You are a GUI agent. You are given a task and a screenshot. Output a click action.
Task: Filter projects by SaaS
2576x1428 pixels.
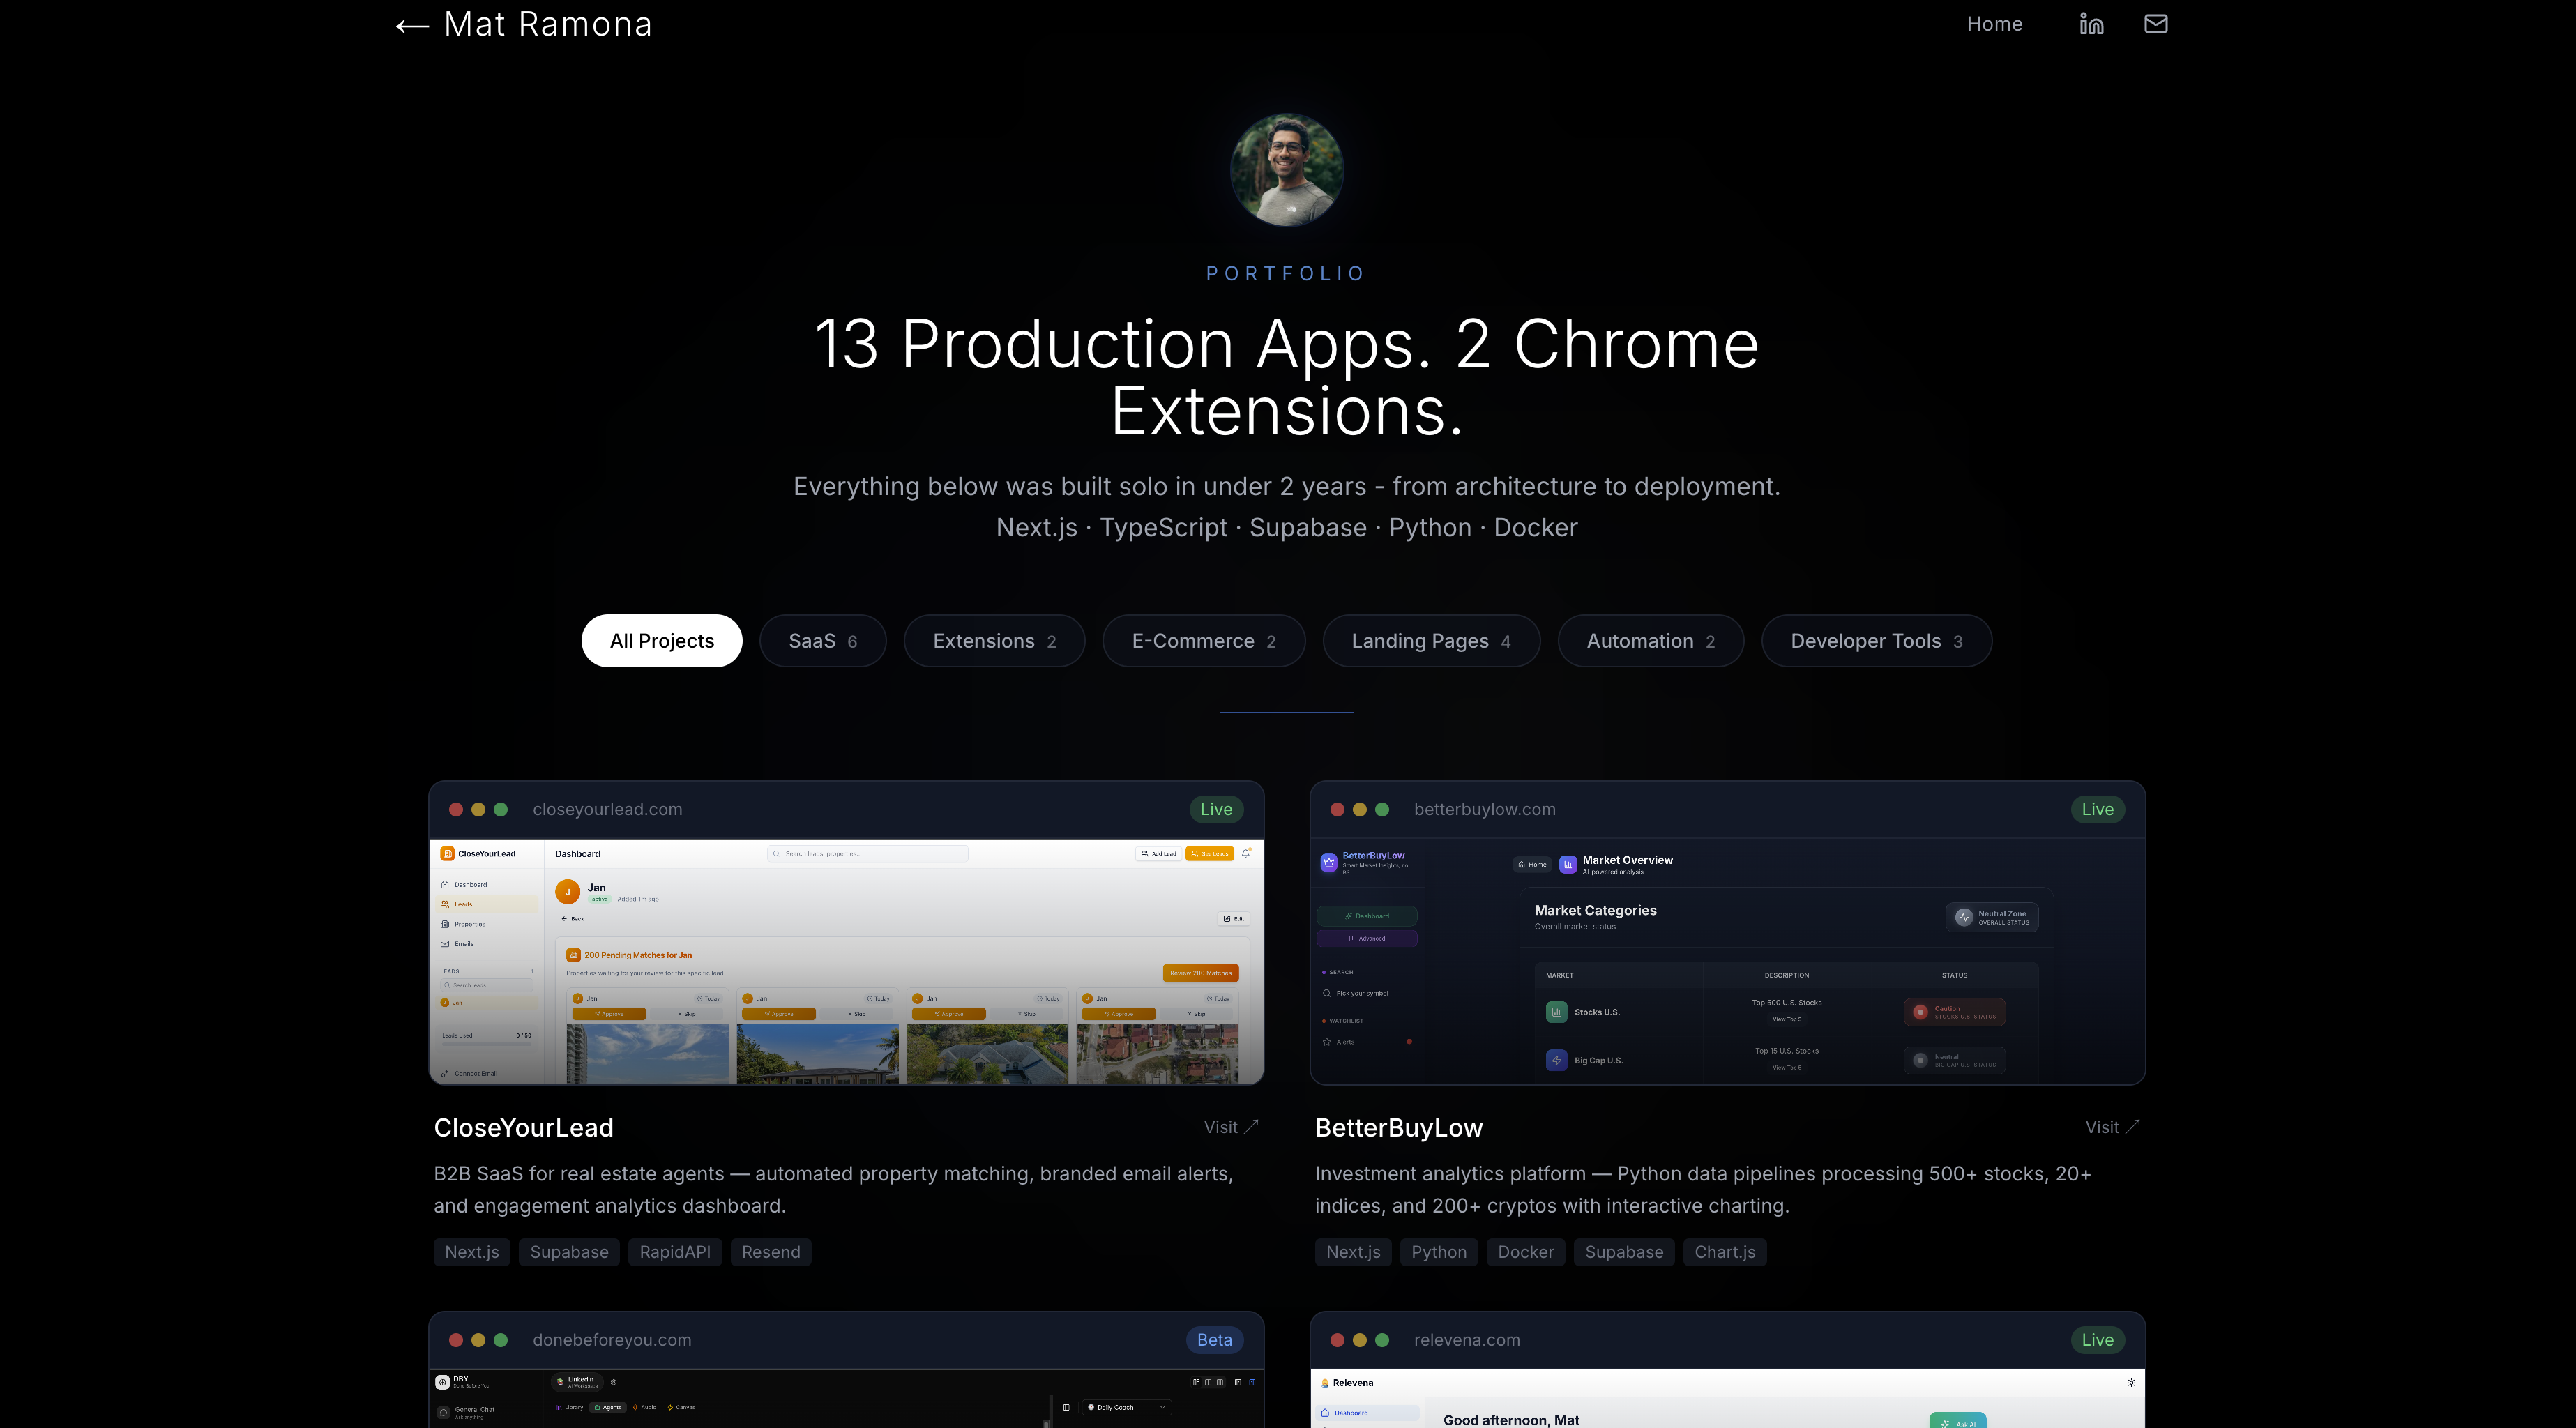tap(822, 641)
